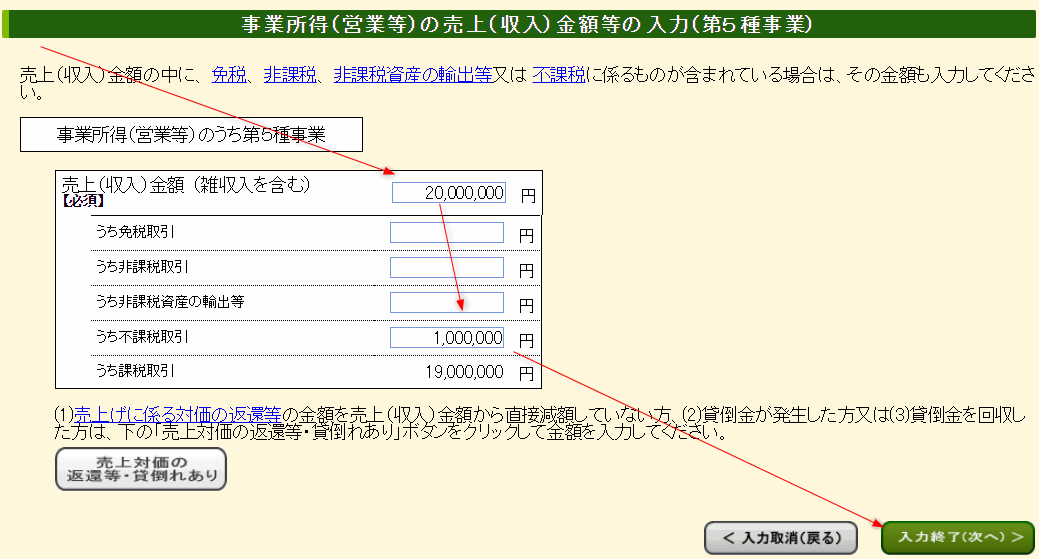
Task: Follow the 非課税資産の輸出等 link in the intro text
Action: pyautogui.click(x=412, y=75)
